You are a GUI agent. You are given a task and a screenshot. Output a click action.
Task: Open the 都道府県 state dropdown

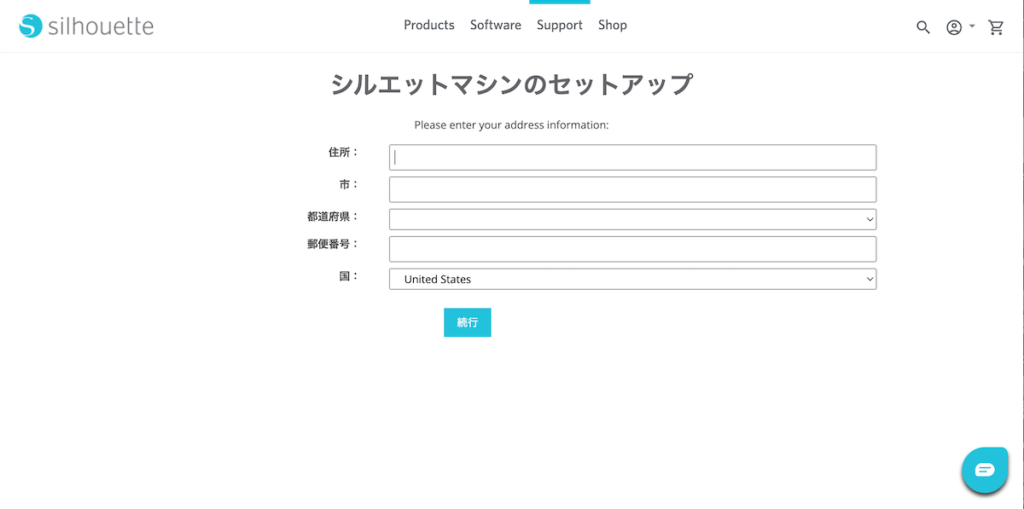pos(632,219)
